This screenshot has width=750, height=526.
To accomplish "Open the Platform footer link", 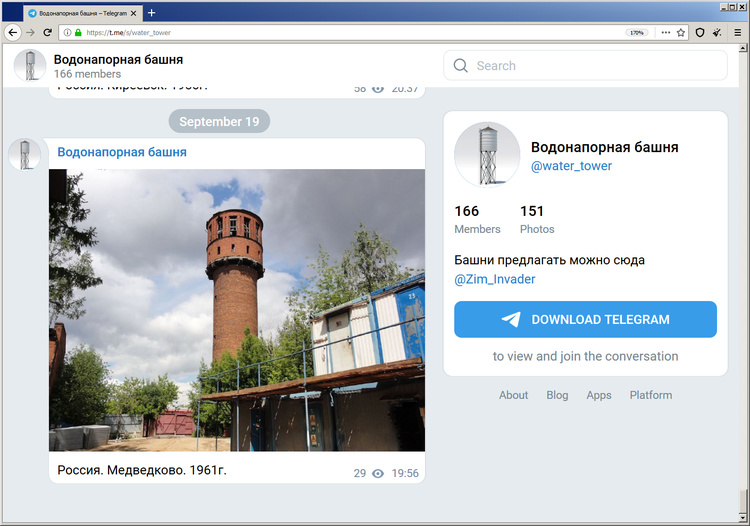I will [651, 395].
